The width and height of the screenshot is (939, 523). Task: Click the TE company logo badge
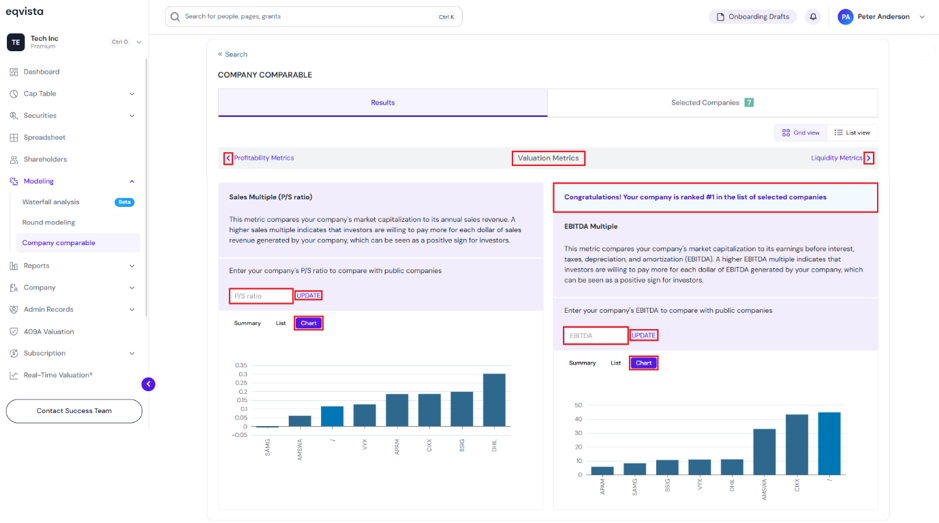click(16, 42)
